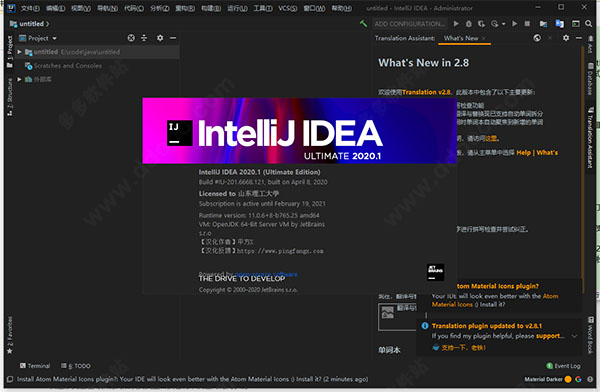Click the untitled breadcrumb in navigation bar
The height and width of the screenshot is (392, 600).
tap(31, 24)
